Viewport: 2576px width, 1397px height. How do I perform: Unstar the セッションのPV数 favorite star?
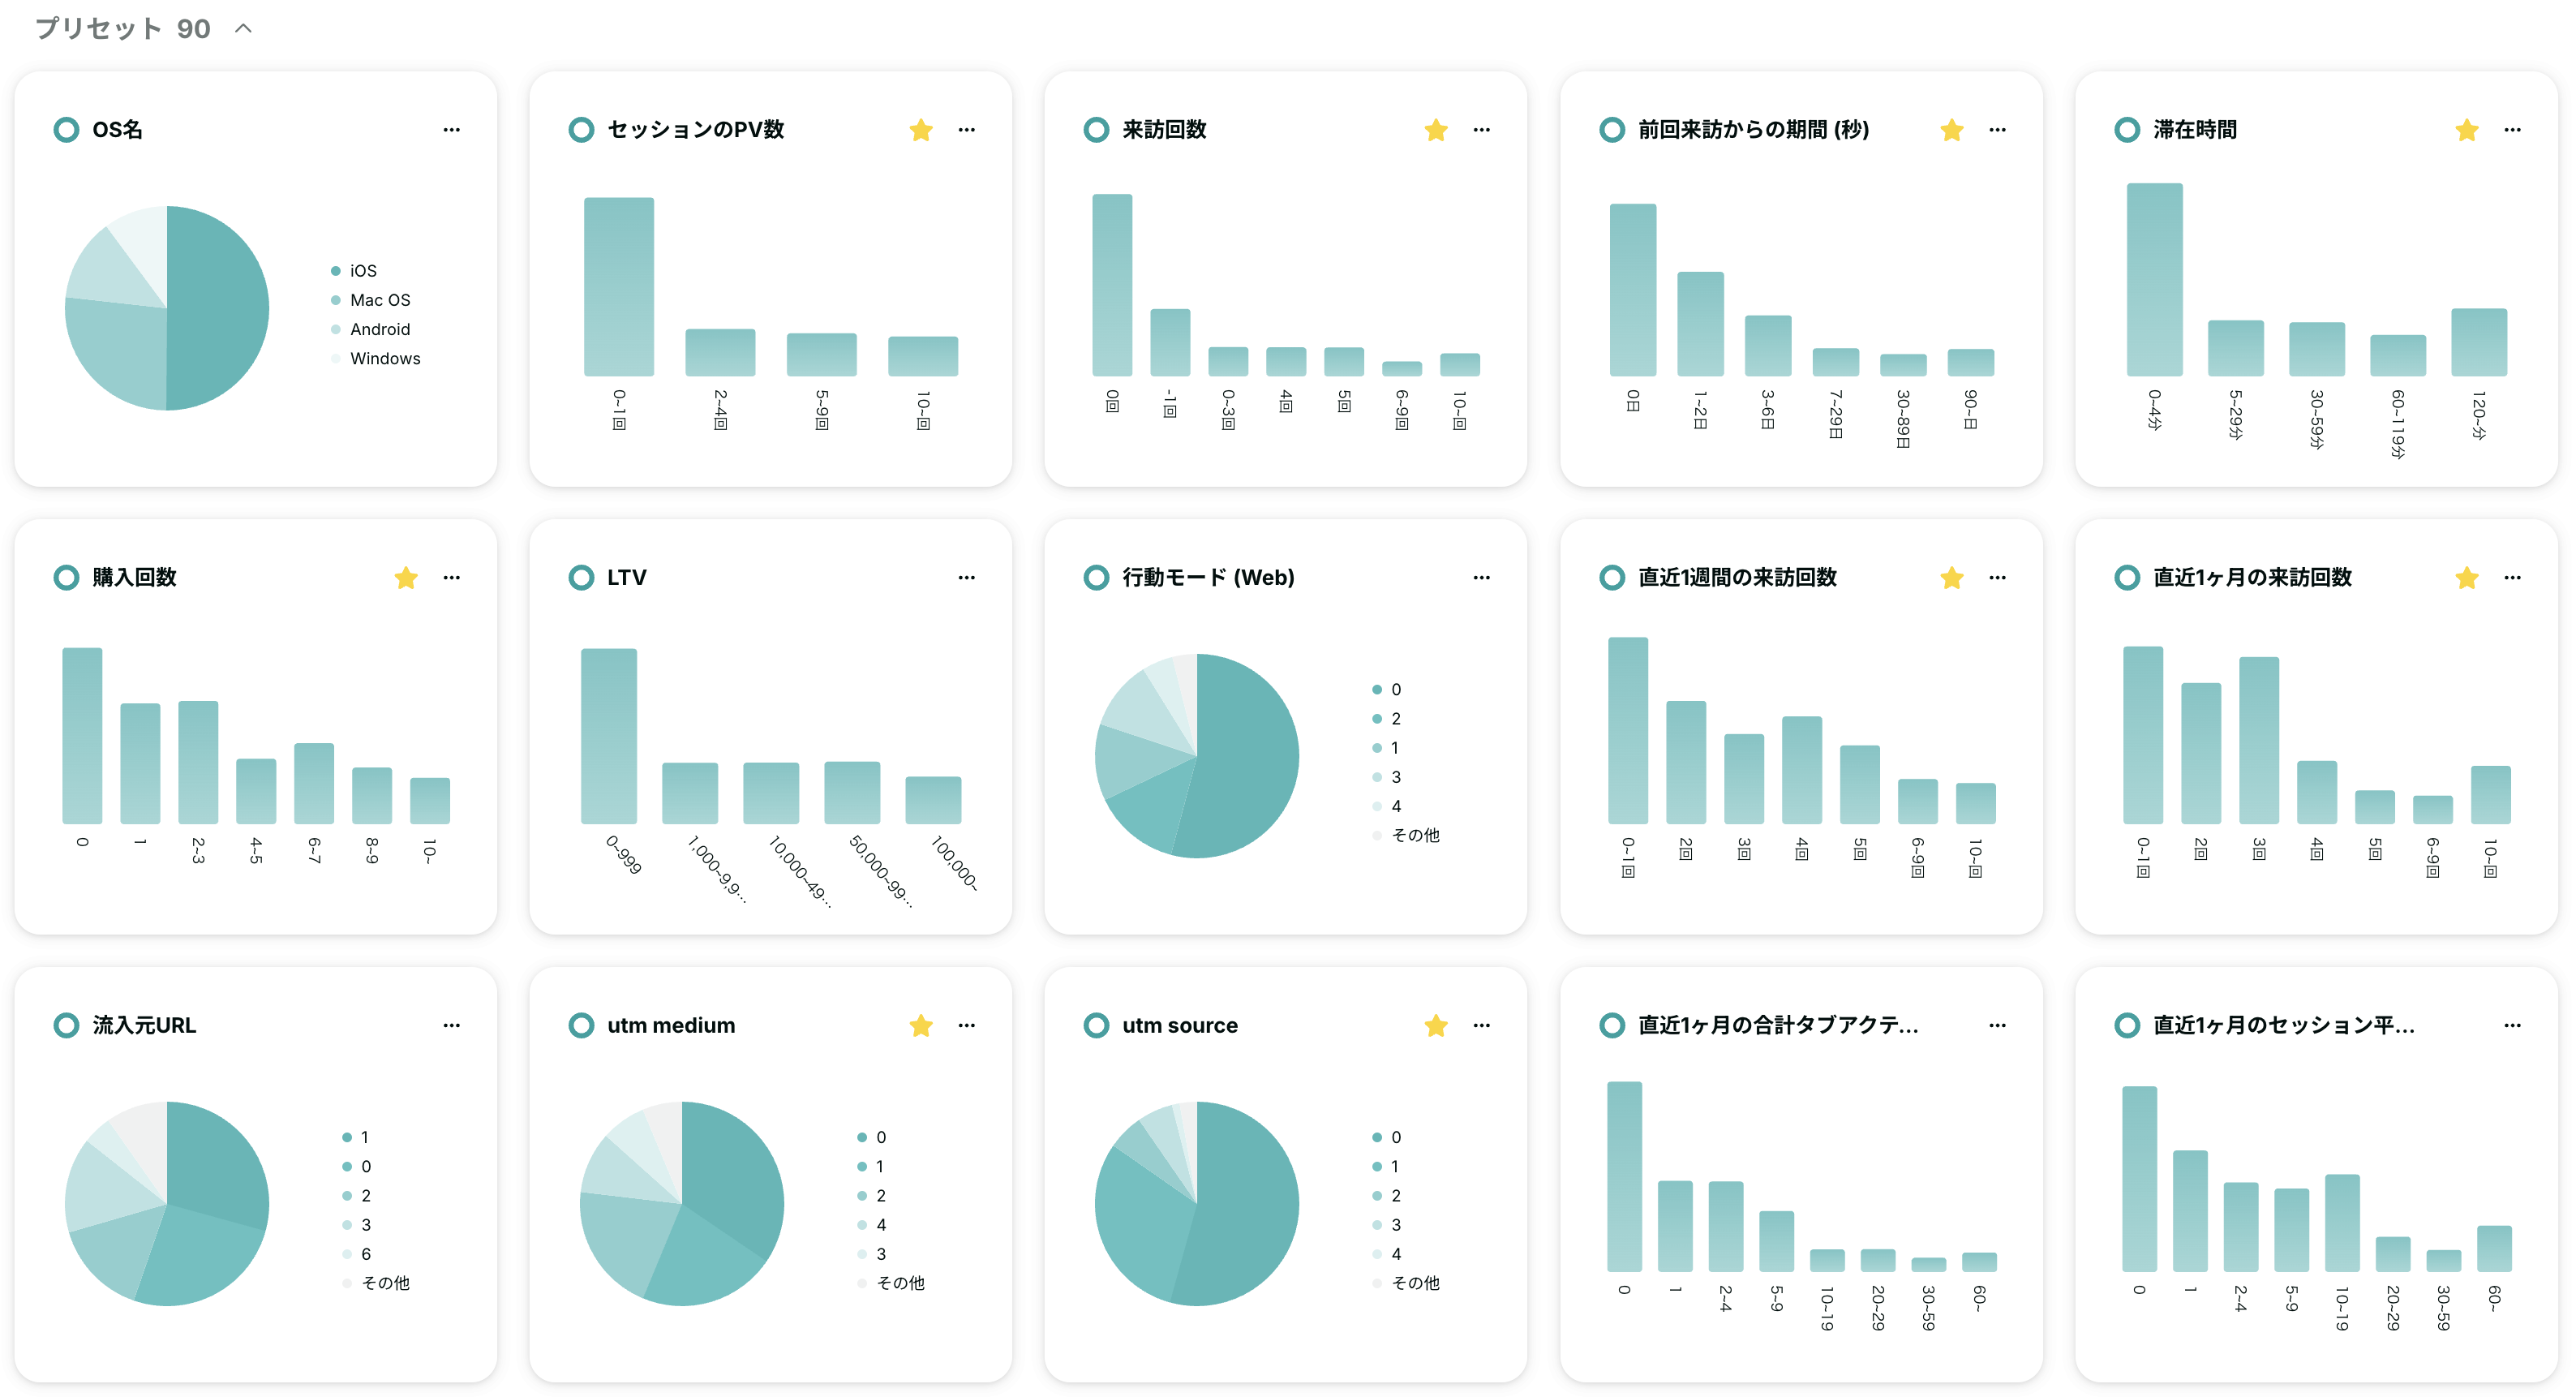(921, 130)
